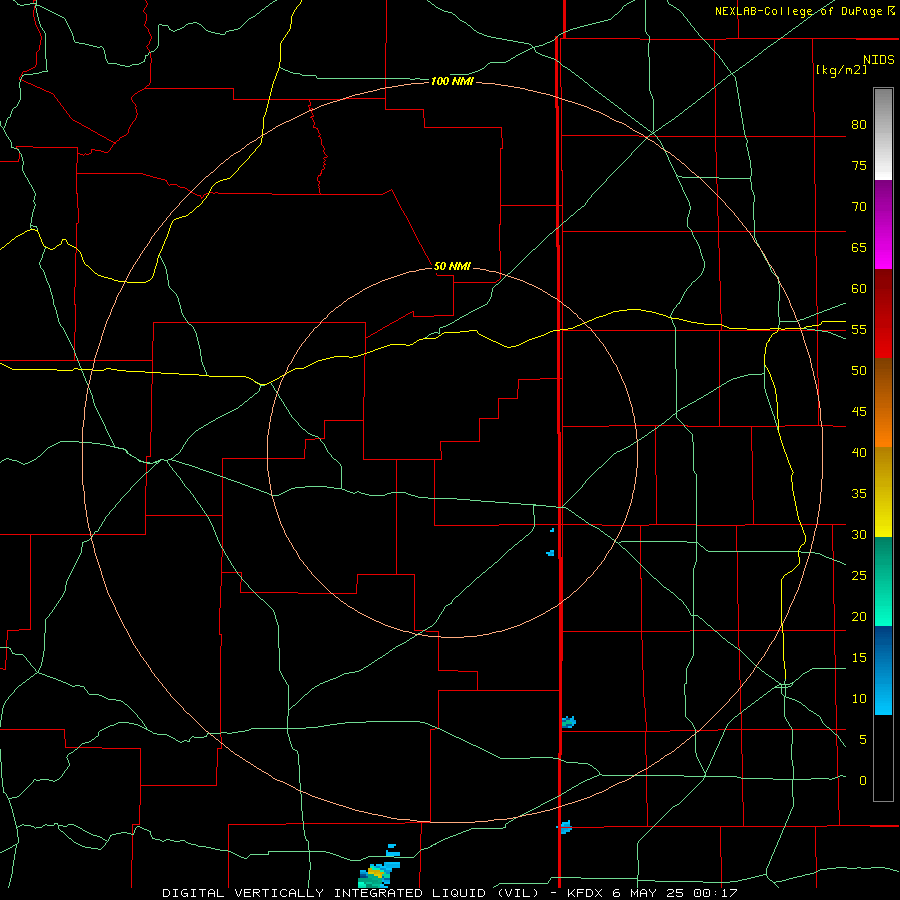Click the 75 value on the scale
900x900 pixels.
point(859,165)
